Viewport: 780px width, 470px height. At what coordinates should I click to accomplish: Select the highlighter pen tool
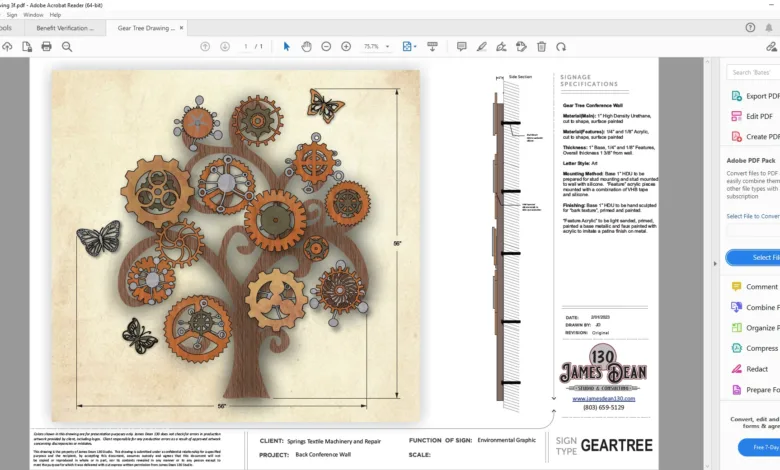point(482,47)
